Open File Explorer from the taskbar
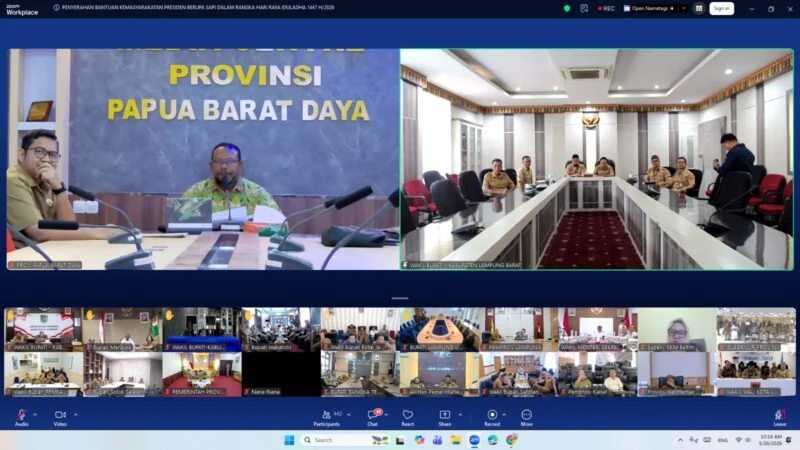The width and height of the screenshot is (800, 450). tap(456, 440)
